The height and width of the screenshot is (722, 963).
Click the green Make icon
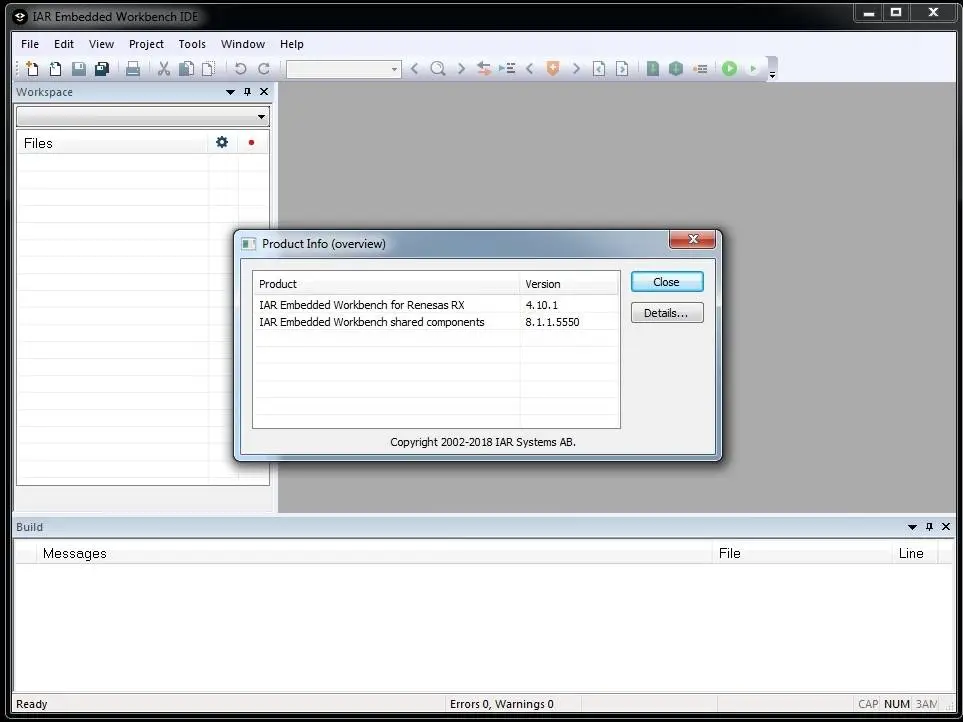coord(676,69)
